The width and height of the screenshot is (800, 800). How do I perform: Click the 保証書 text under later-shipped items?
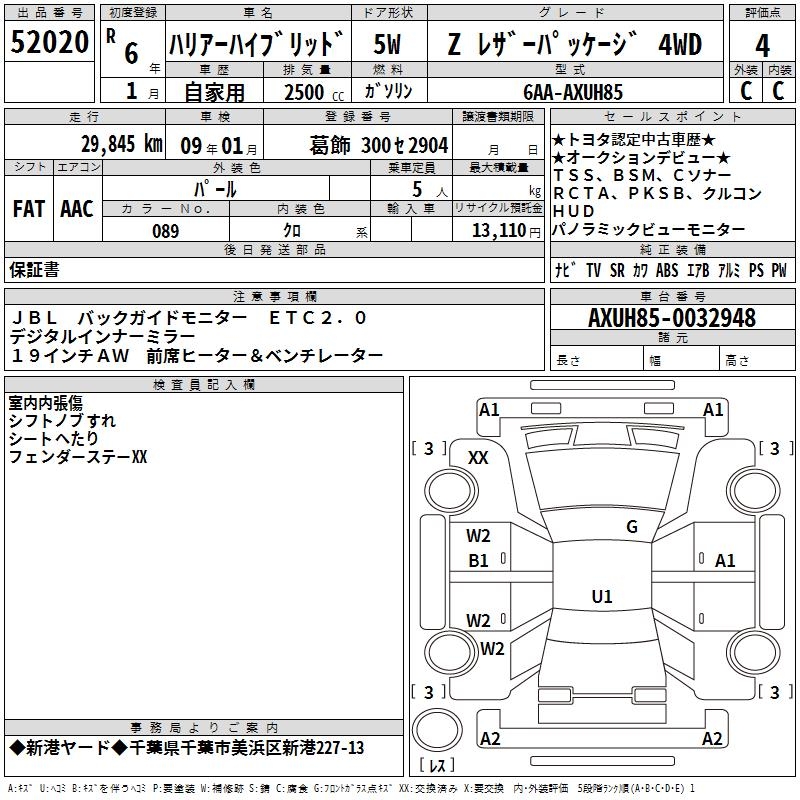34,270
